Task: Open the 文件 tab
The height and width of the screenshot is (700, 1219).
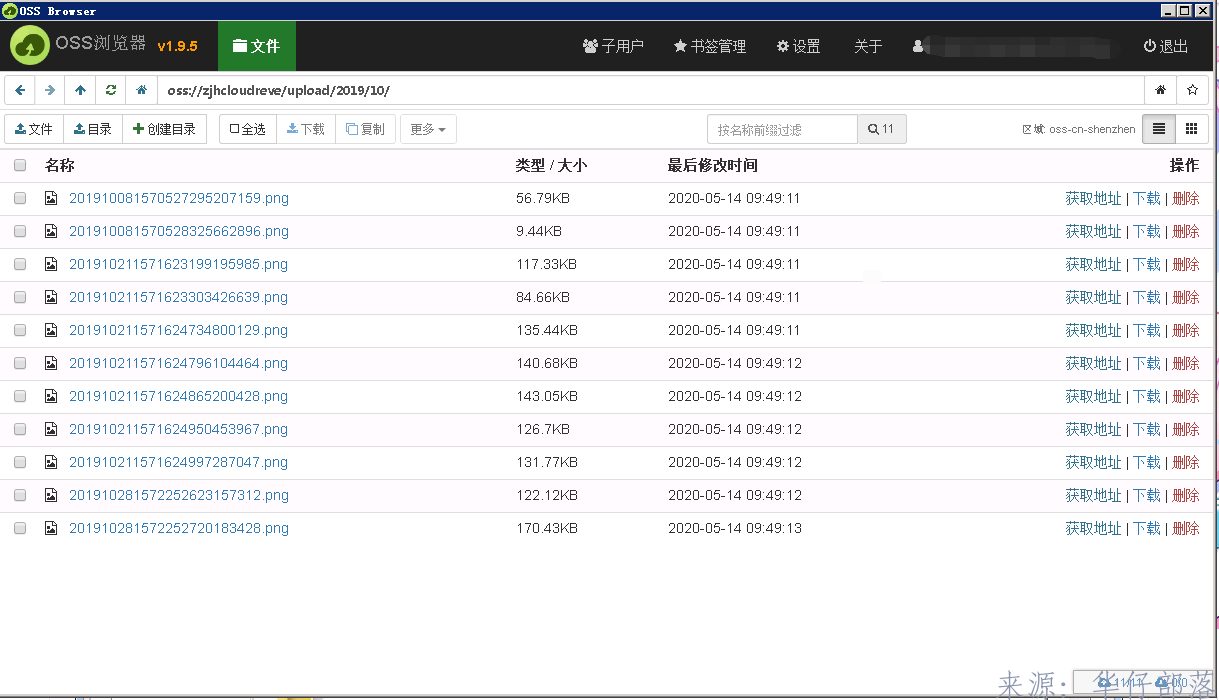Action: coord(256,46)
